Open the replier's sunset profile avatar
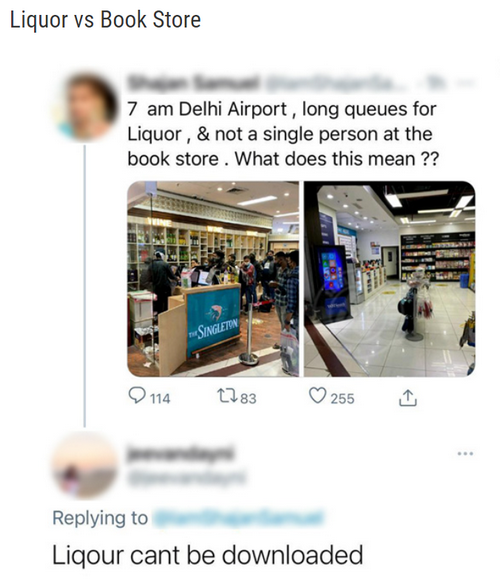 (x=85, y=465)
